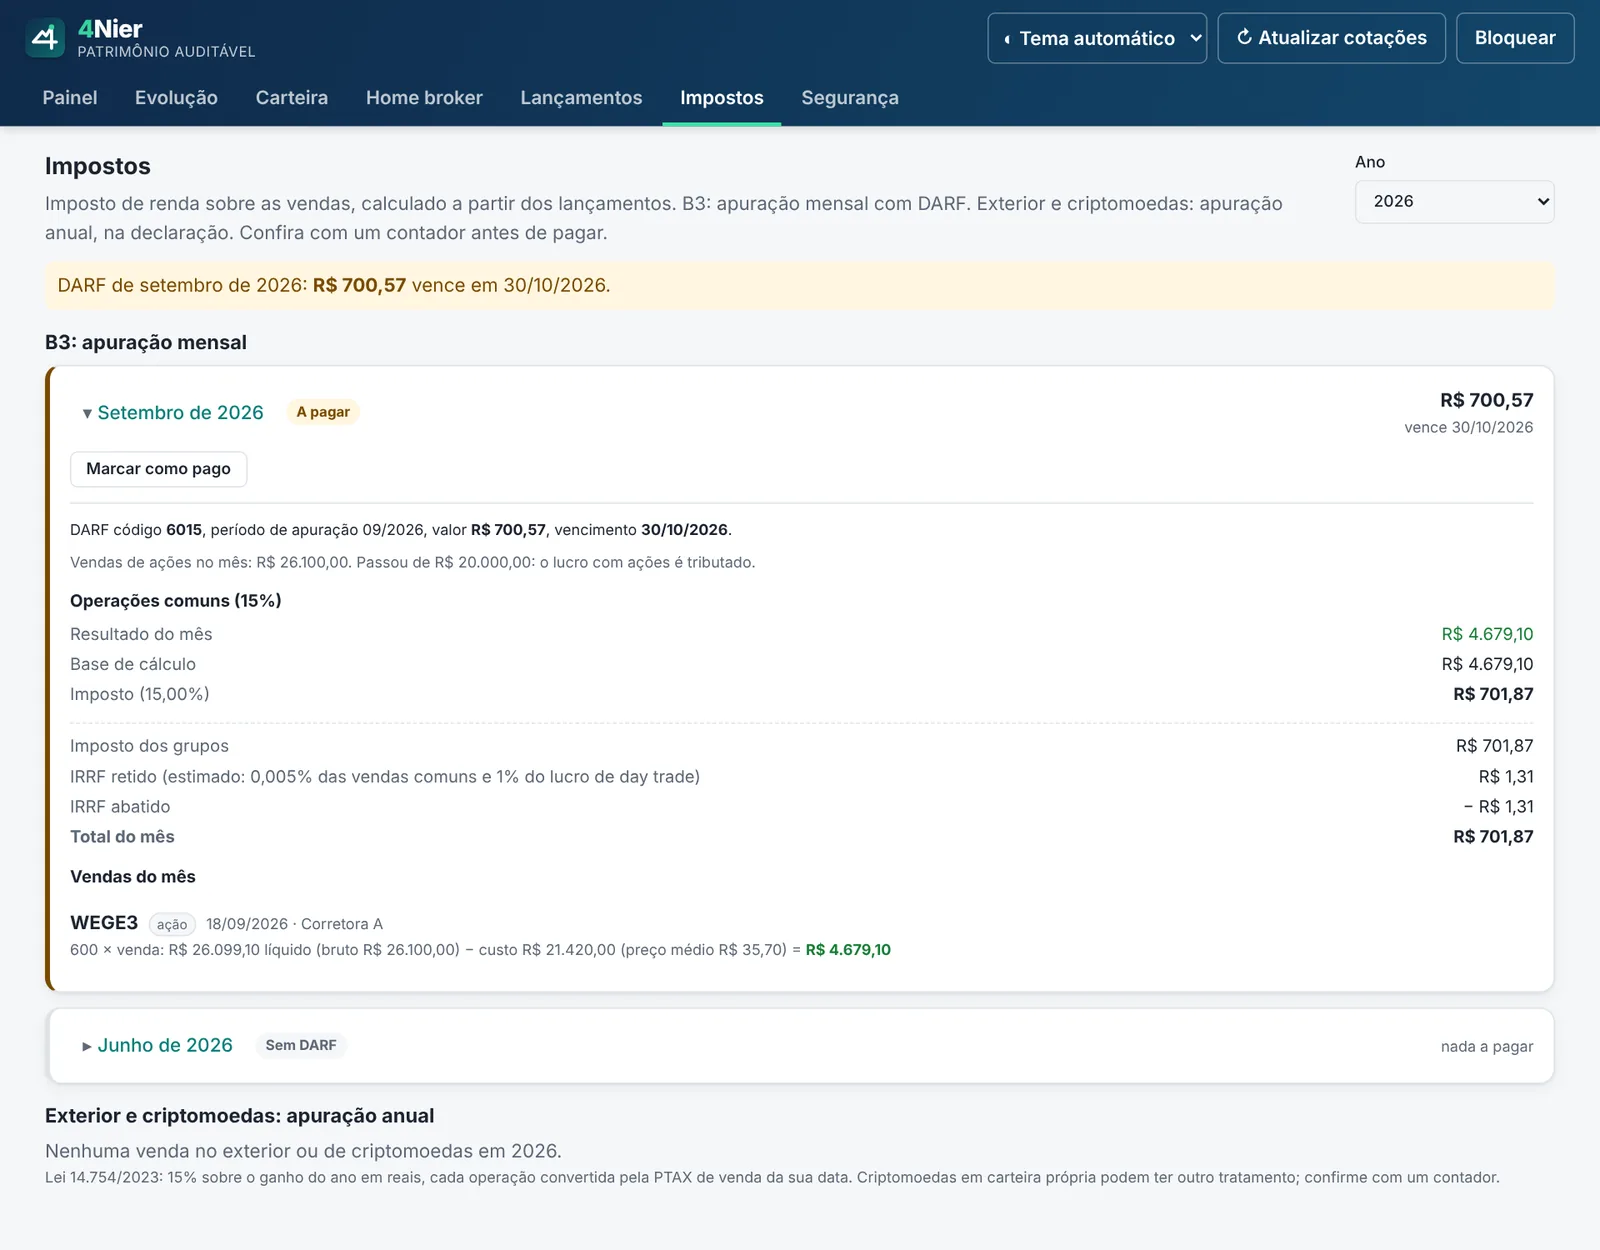The image size is (1600, 1250).
Task: Click the Operações comuns (15%) heading
Action: coord(176,601)
